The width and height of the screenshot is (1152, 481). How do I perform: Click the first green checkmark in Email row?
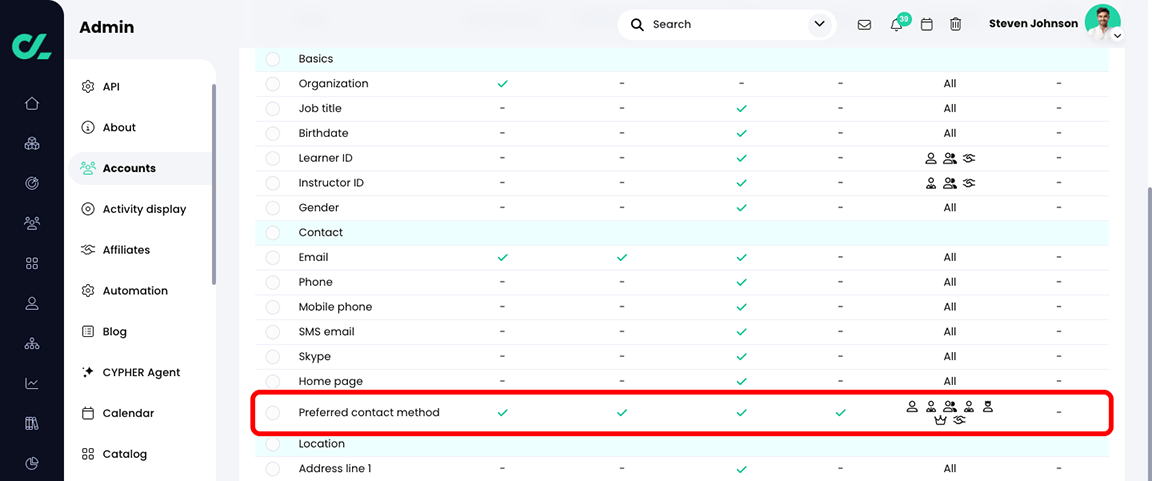tap(503, 258)
